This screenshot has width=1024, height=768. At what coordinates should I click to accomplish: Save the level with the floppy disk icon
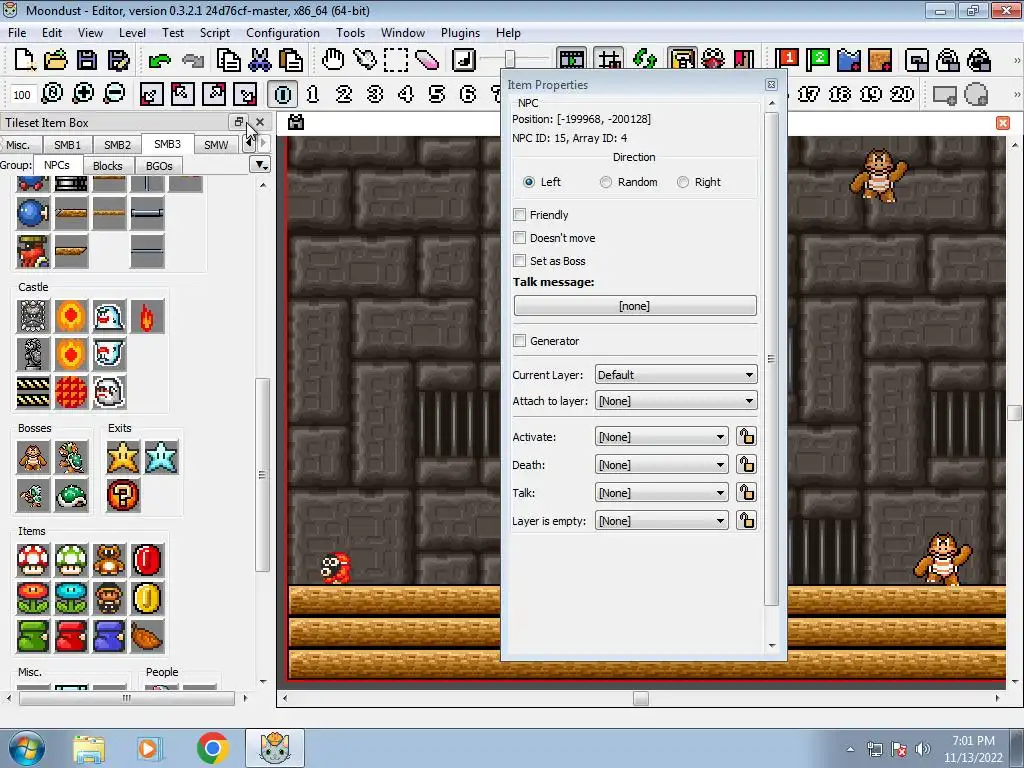(x=87, y=60)
